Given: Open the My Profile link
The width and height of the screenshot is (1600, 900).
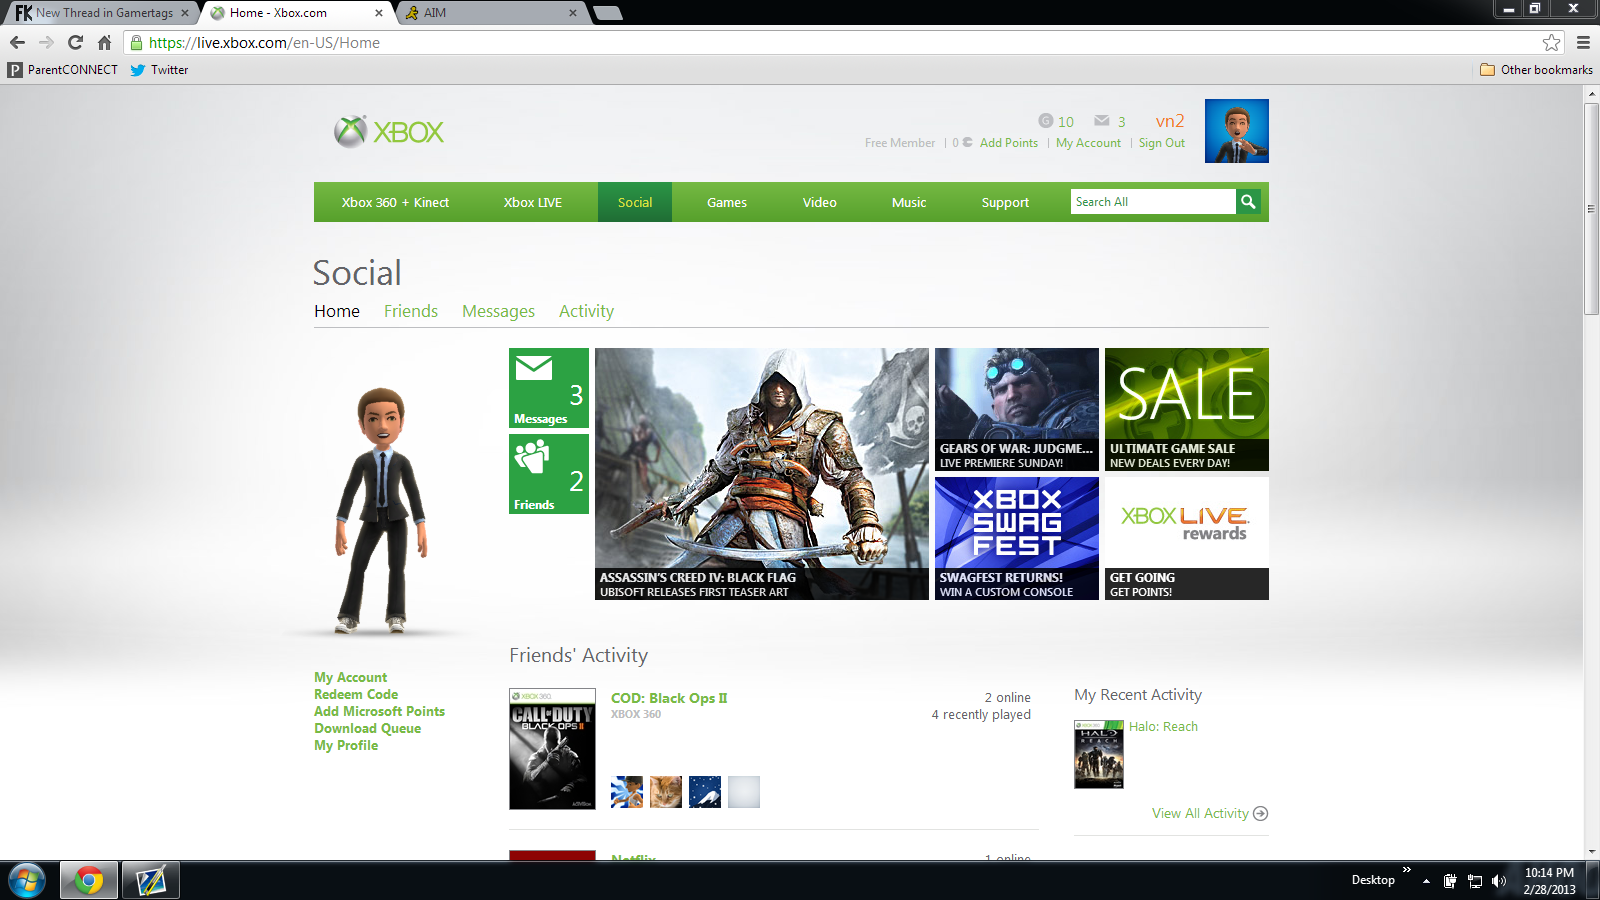Looking at the screenshot, I should pos(346,745).
